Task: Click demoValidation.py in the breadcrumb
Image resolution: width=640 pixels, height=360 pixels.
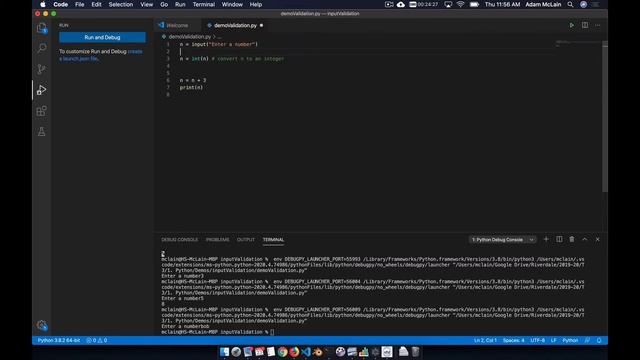Action: (190, 37)
